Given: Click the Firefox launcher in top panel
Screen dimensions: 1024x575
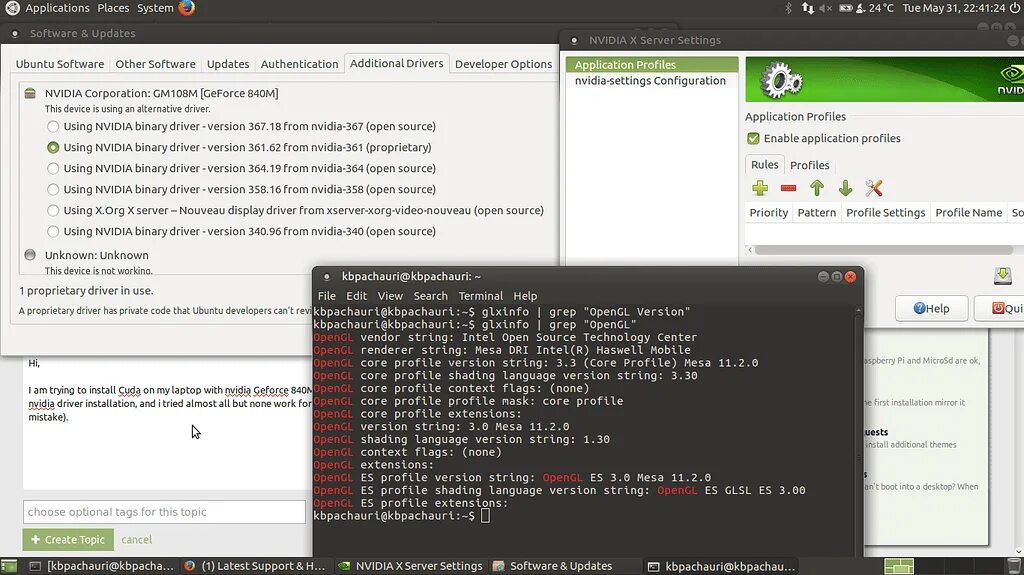Looking at the screenshot, I should point(187,8).
